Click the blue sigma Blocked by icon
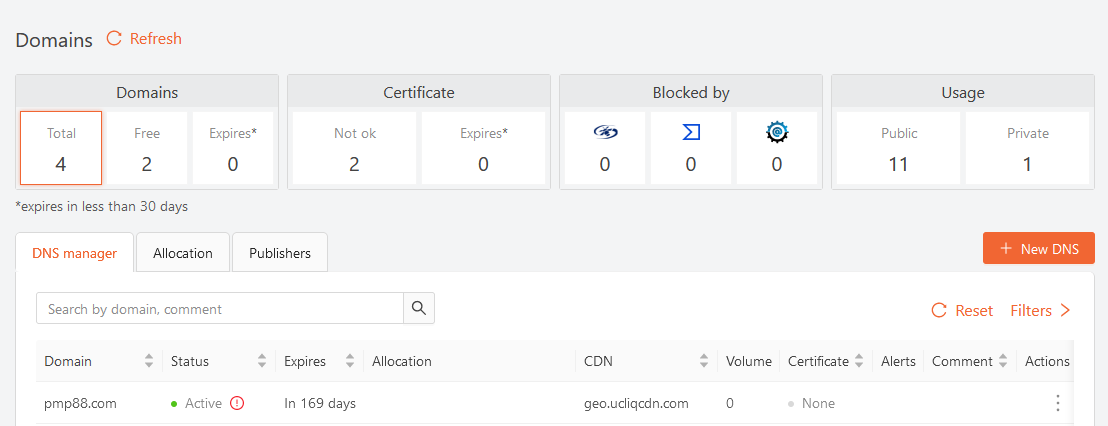This screenshot has height=426, width=1108. [x=691, y=132]
